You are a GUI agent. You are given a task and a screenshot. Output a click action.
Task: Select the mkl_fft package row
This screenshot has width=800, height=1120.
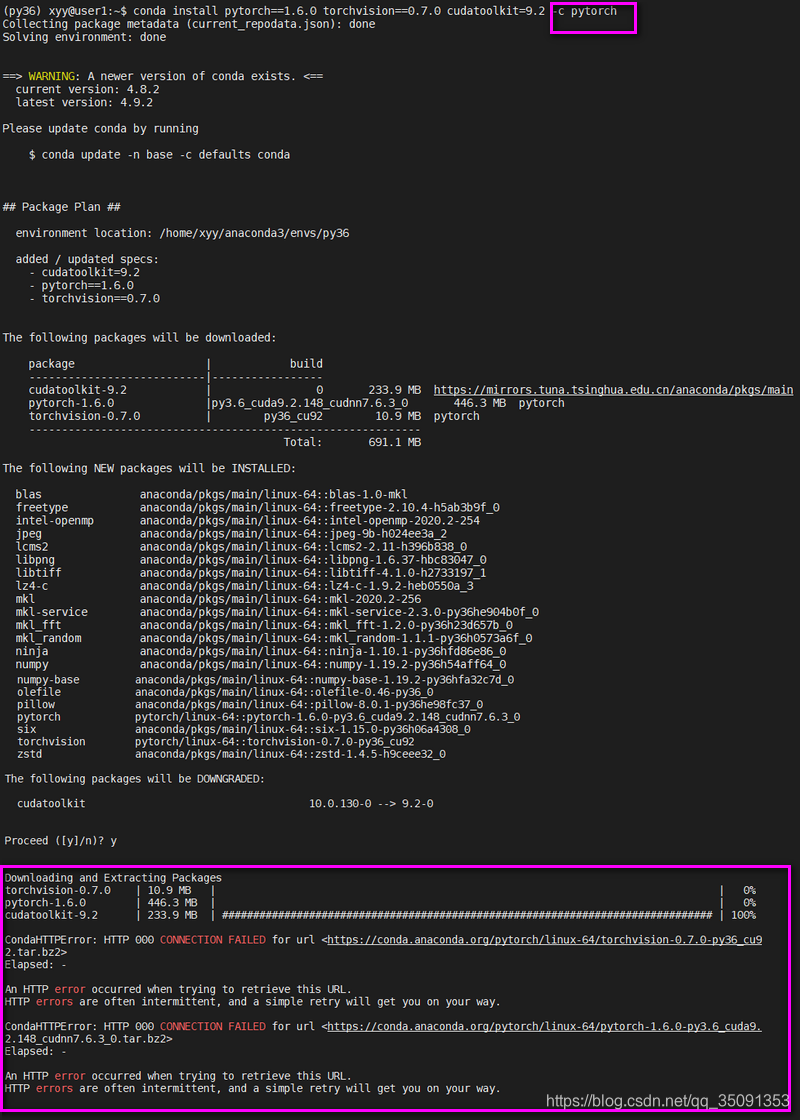pyautogui.click(x=264, y=624)
